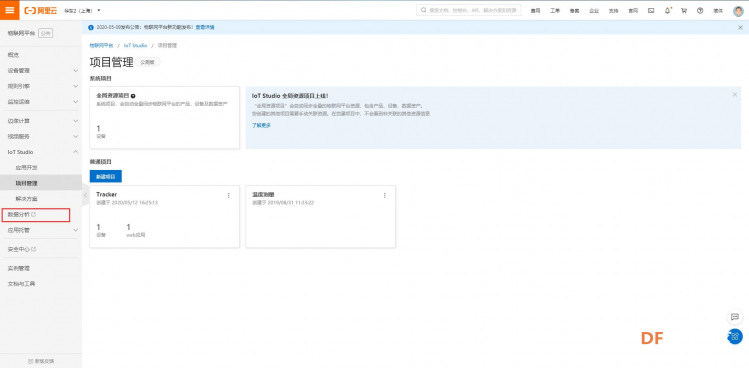Click the 公测版 tag beside the 项目管理 title

pyautogui.click(x=148, y=62)
